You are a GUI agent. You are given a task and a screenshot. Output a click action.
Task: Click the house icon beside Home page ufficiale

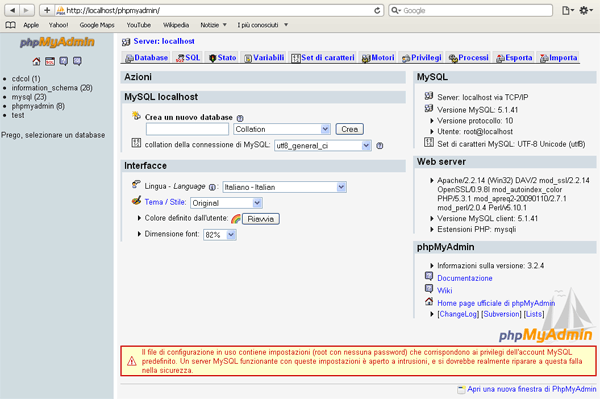429,301
